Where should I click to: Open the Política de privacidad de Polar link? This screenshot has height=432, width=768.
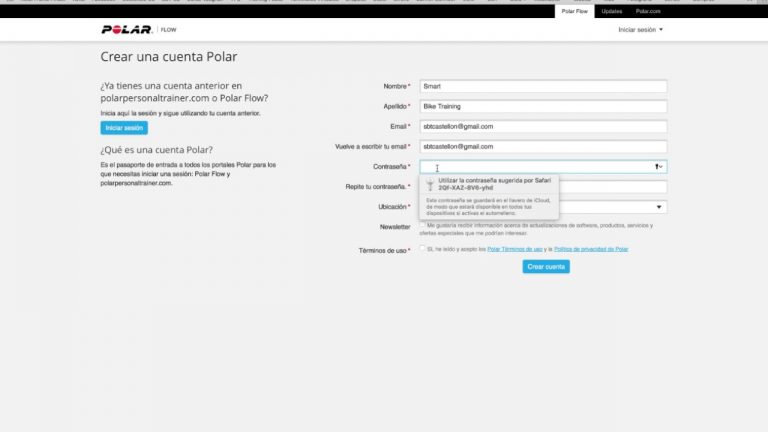591,249
